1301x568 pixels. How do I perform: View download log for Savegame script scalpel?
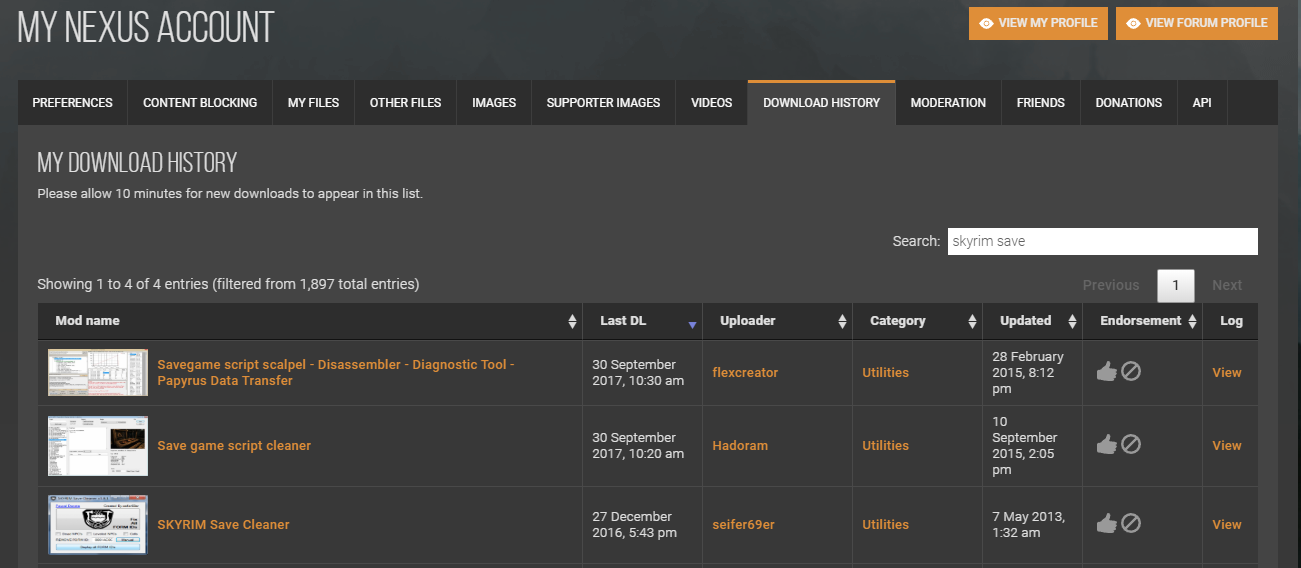[1227, 372]
